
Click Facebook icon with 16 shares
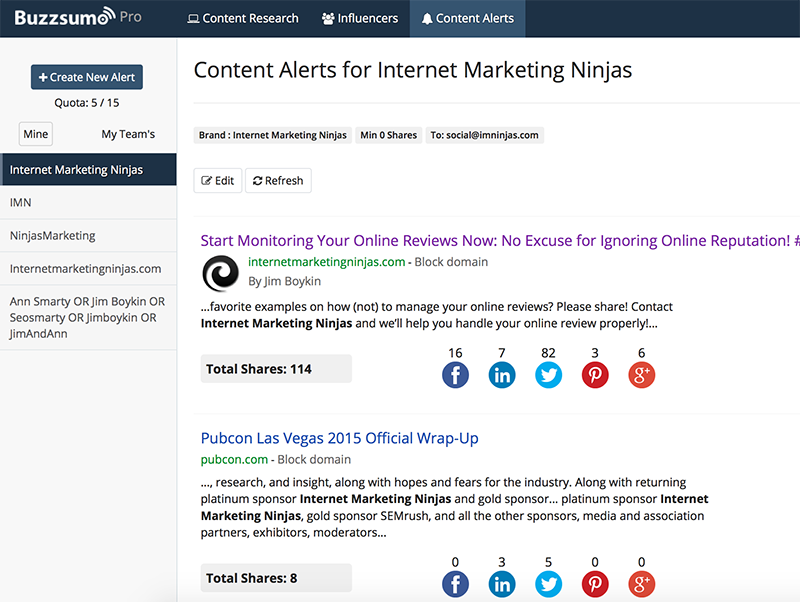tap(455, 375)
